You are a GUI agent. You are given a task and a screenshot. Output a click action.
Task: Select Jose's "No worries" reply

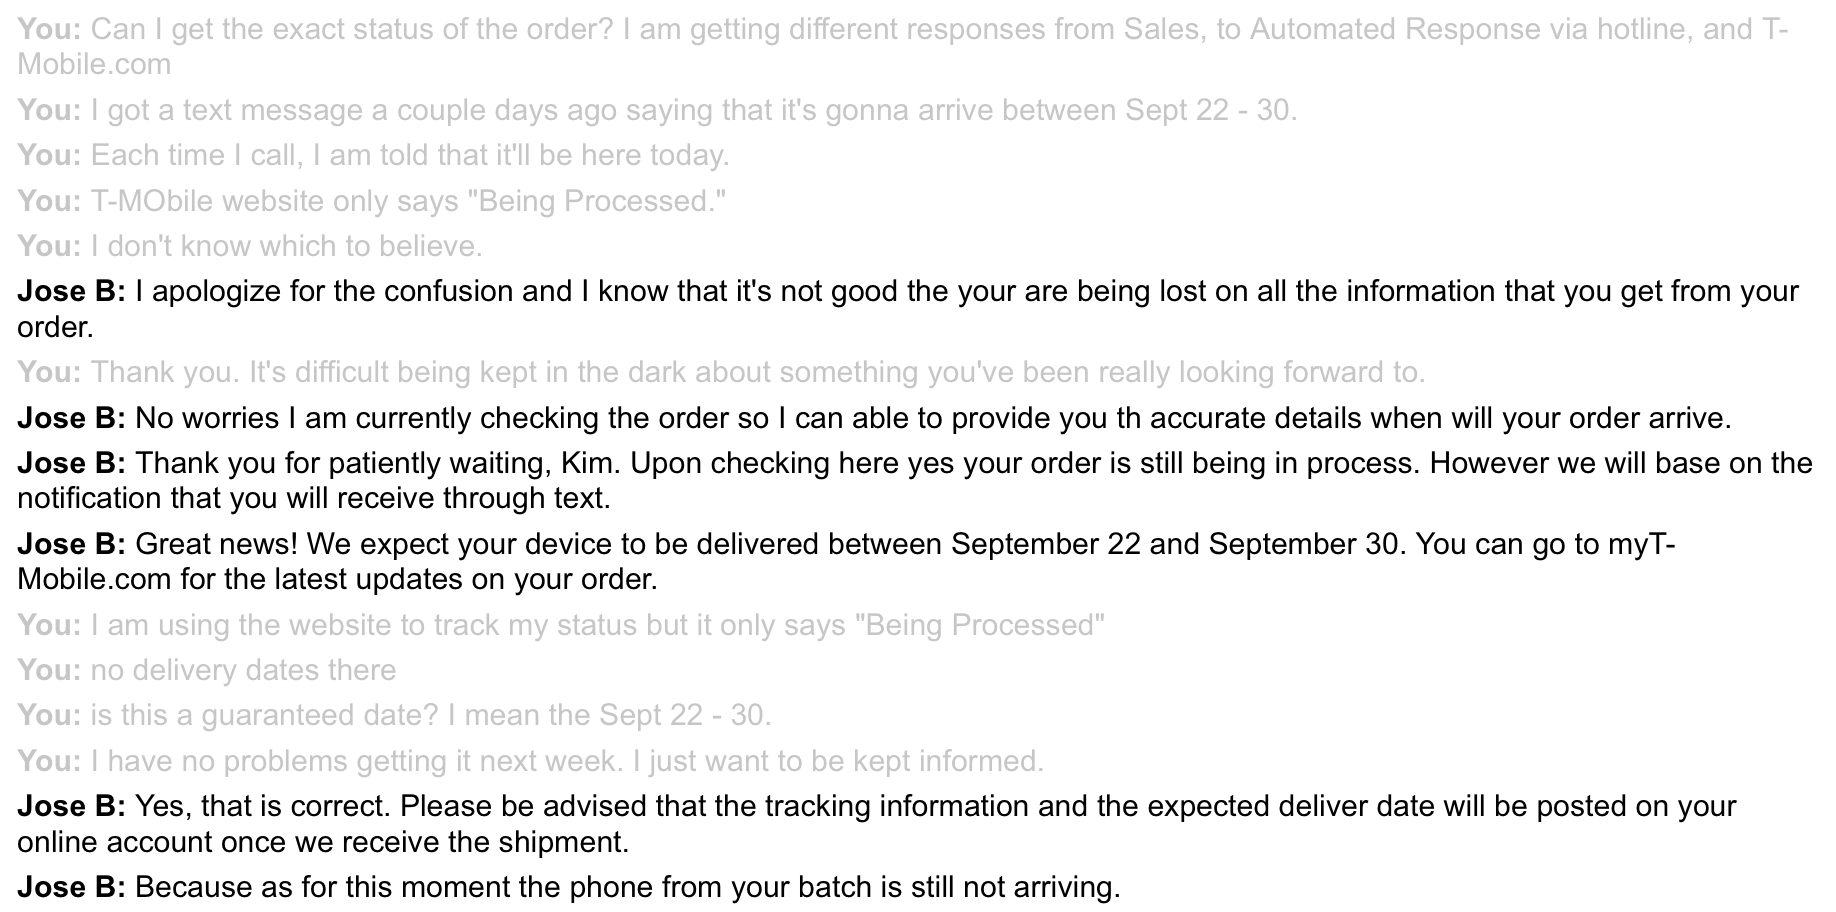click(874, 418)
